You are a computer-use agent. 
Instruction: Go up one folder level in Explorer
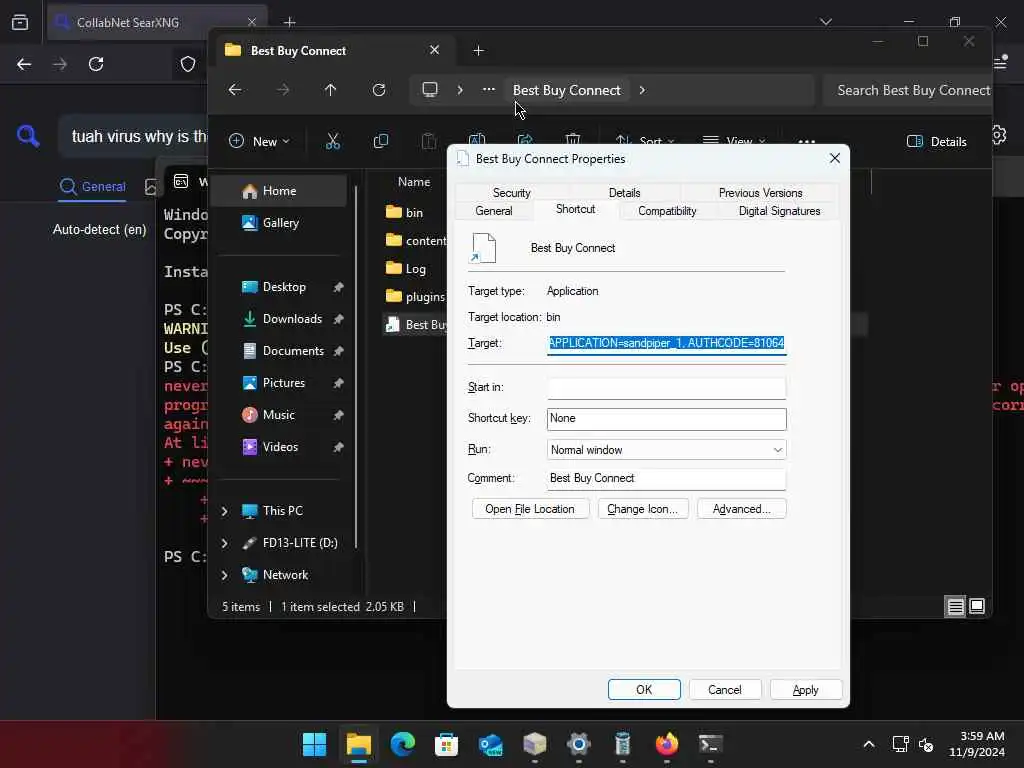330,90
